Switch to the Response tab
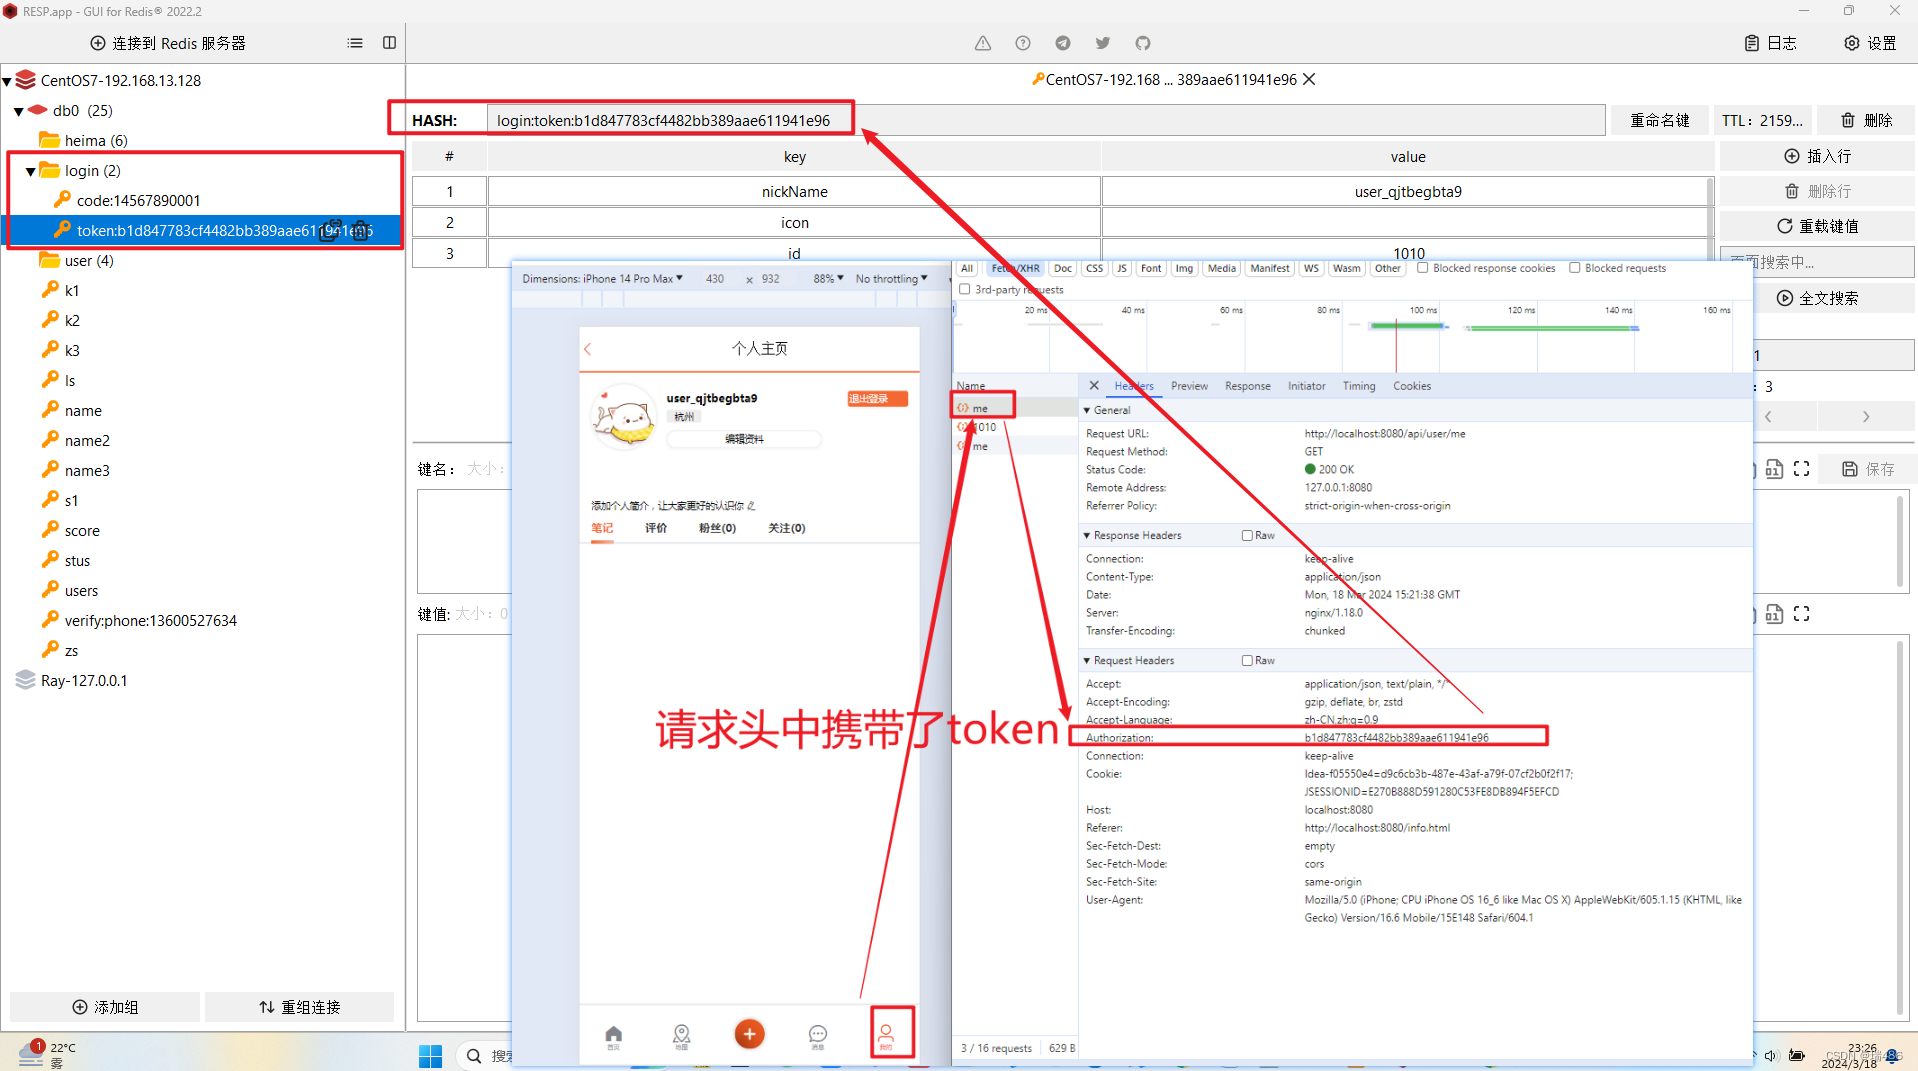Viewport: 1918px width, 1071px height. [x=1247, y=386]
